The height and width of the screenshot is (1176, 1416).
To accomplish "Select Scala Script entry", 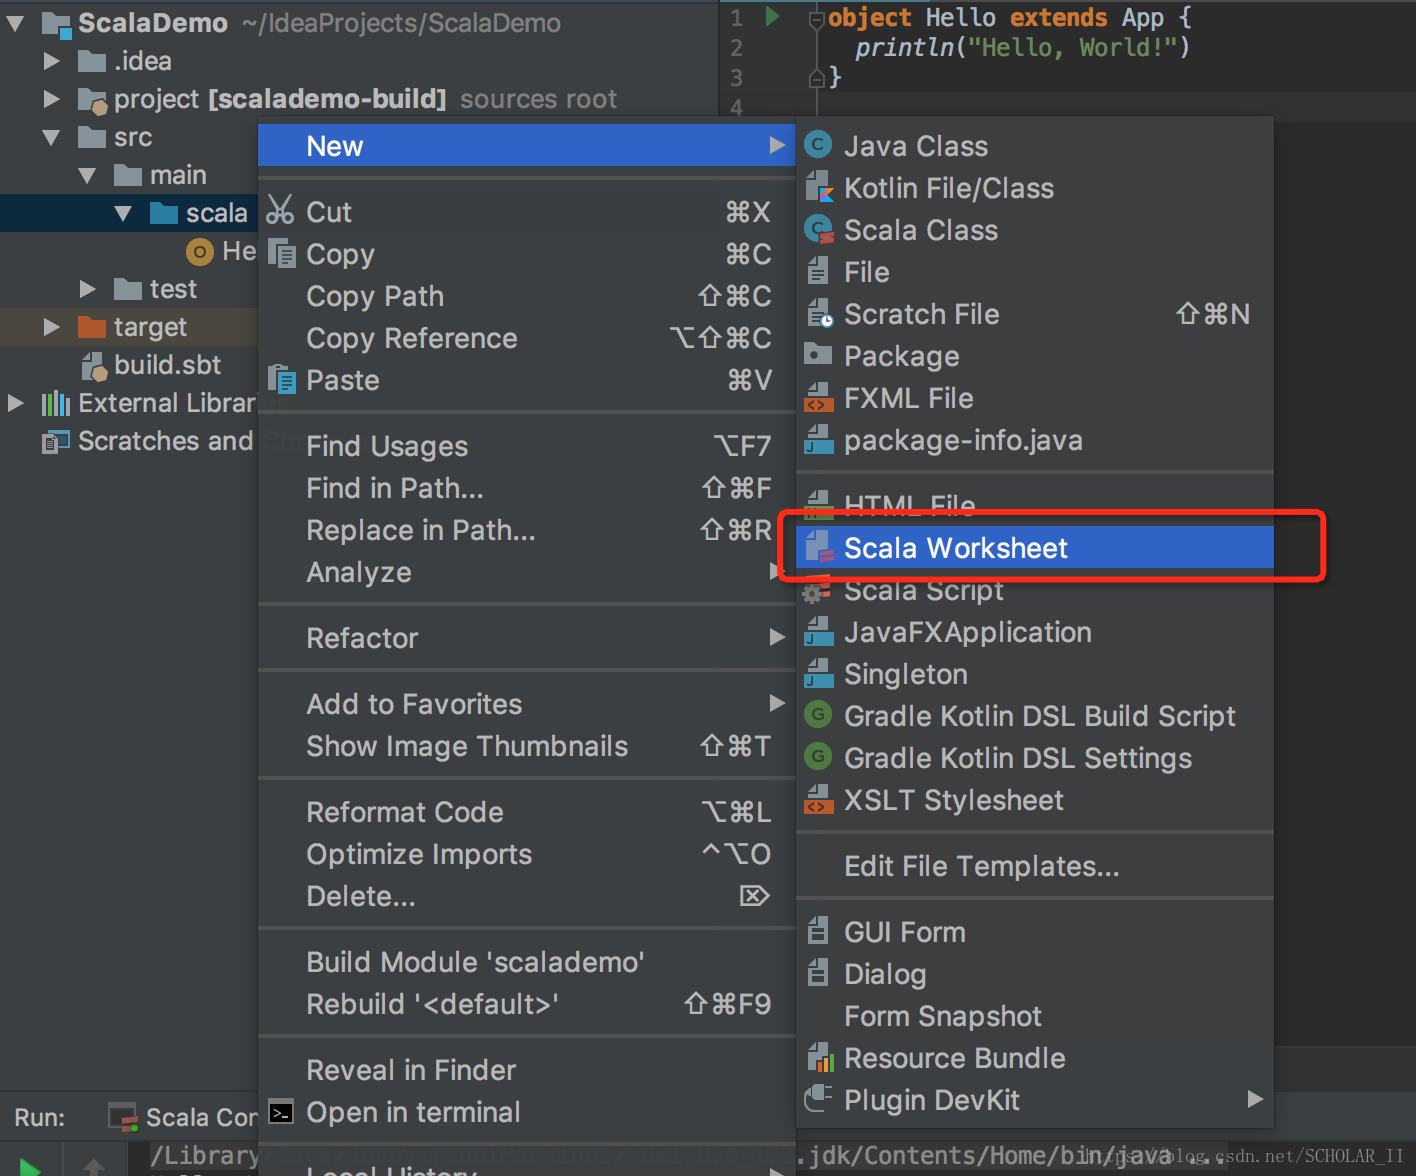I will click(1034, 590).
